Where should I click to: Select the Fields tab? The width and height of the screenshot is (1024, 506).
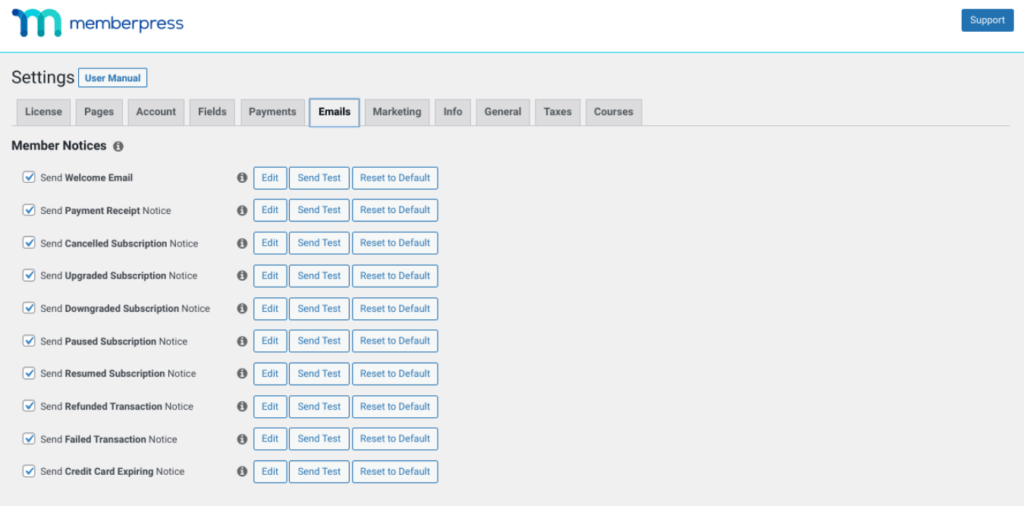(212, 112)
